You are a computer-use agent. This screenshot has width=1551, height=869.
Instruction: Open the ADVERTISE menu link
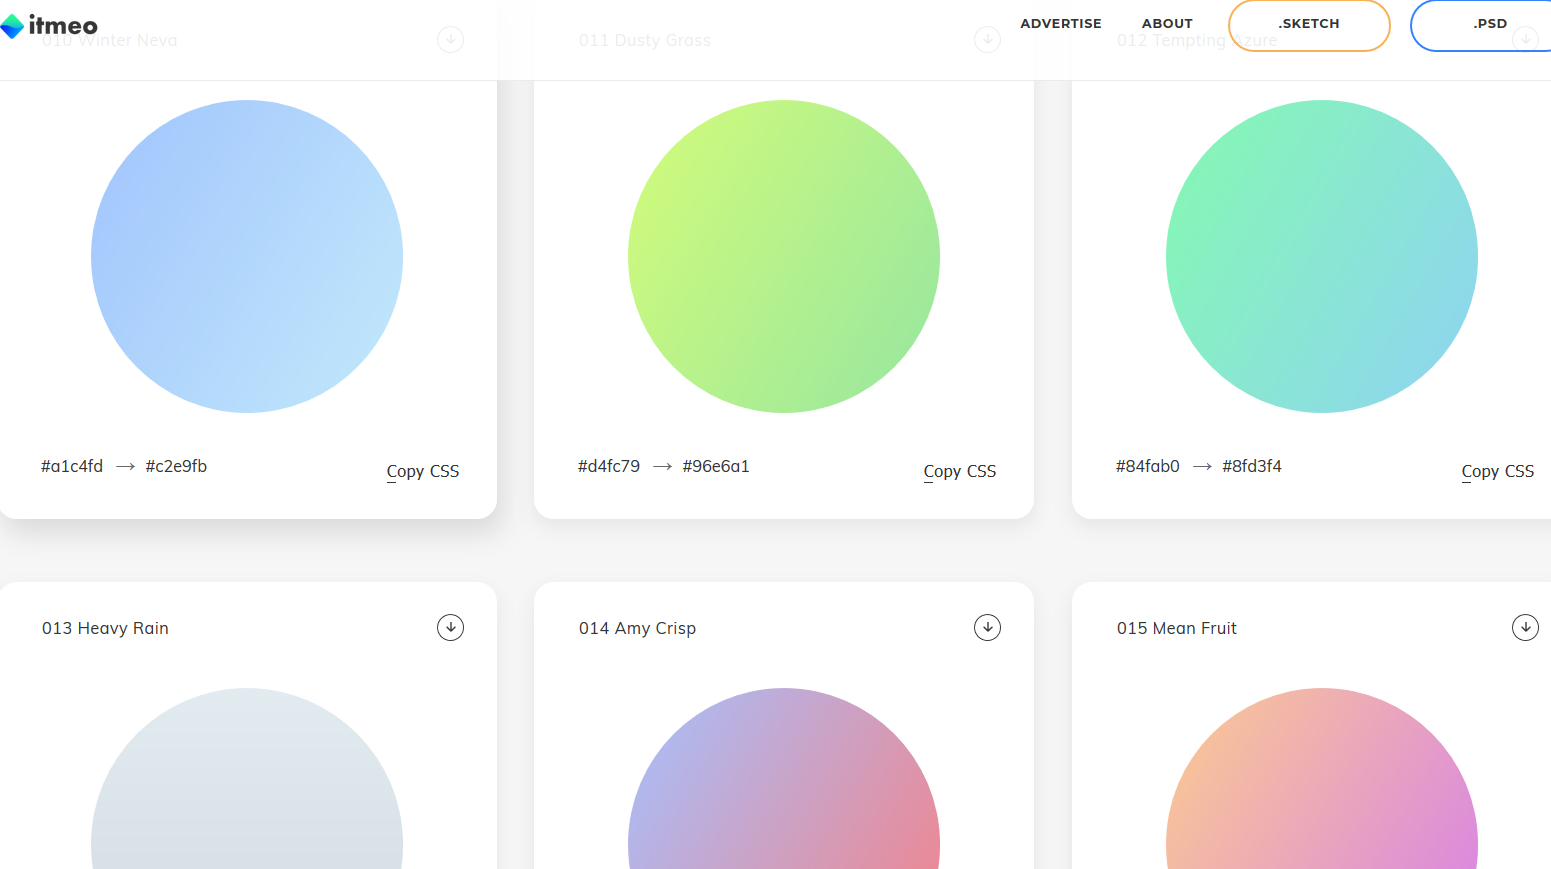point(1060,23)
